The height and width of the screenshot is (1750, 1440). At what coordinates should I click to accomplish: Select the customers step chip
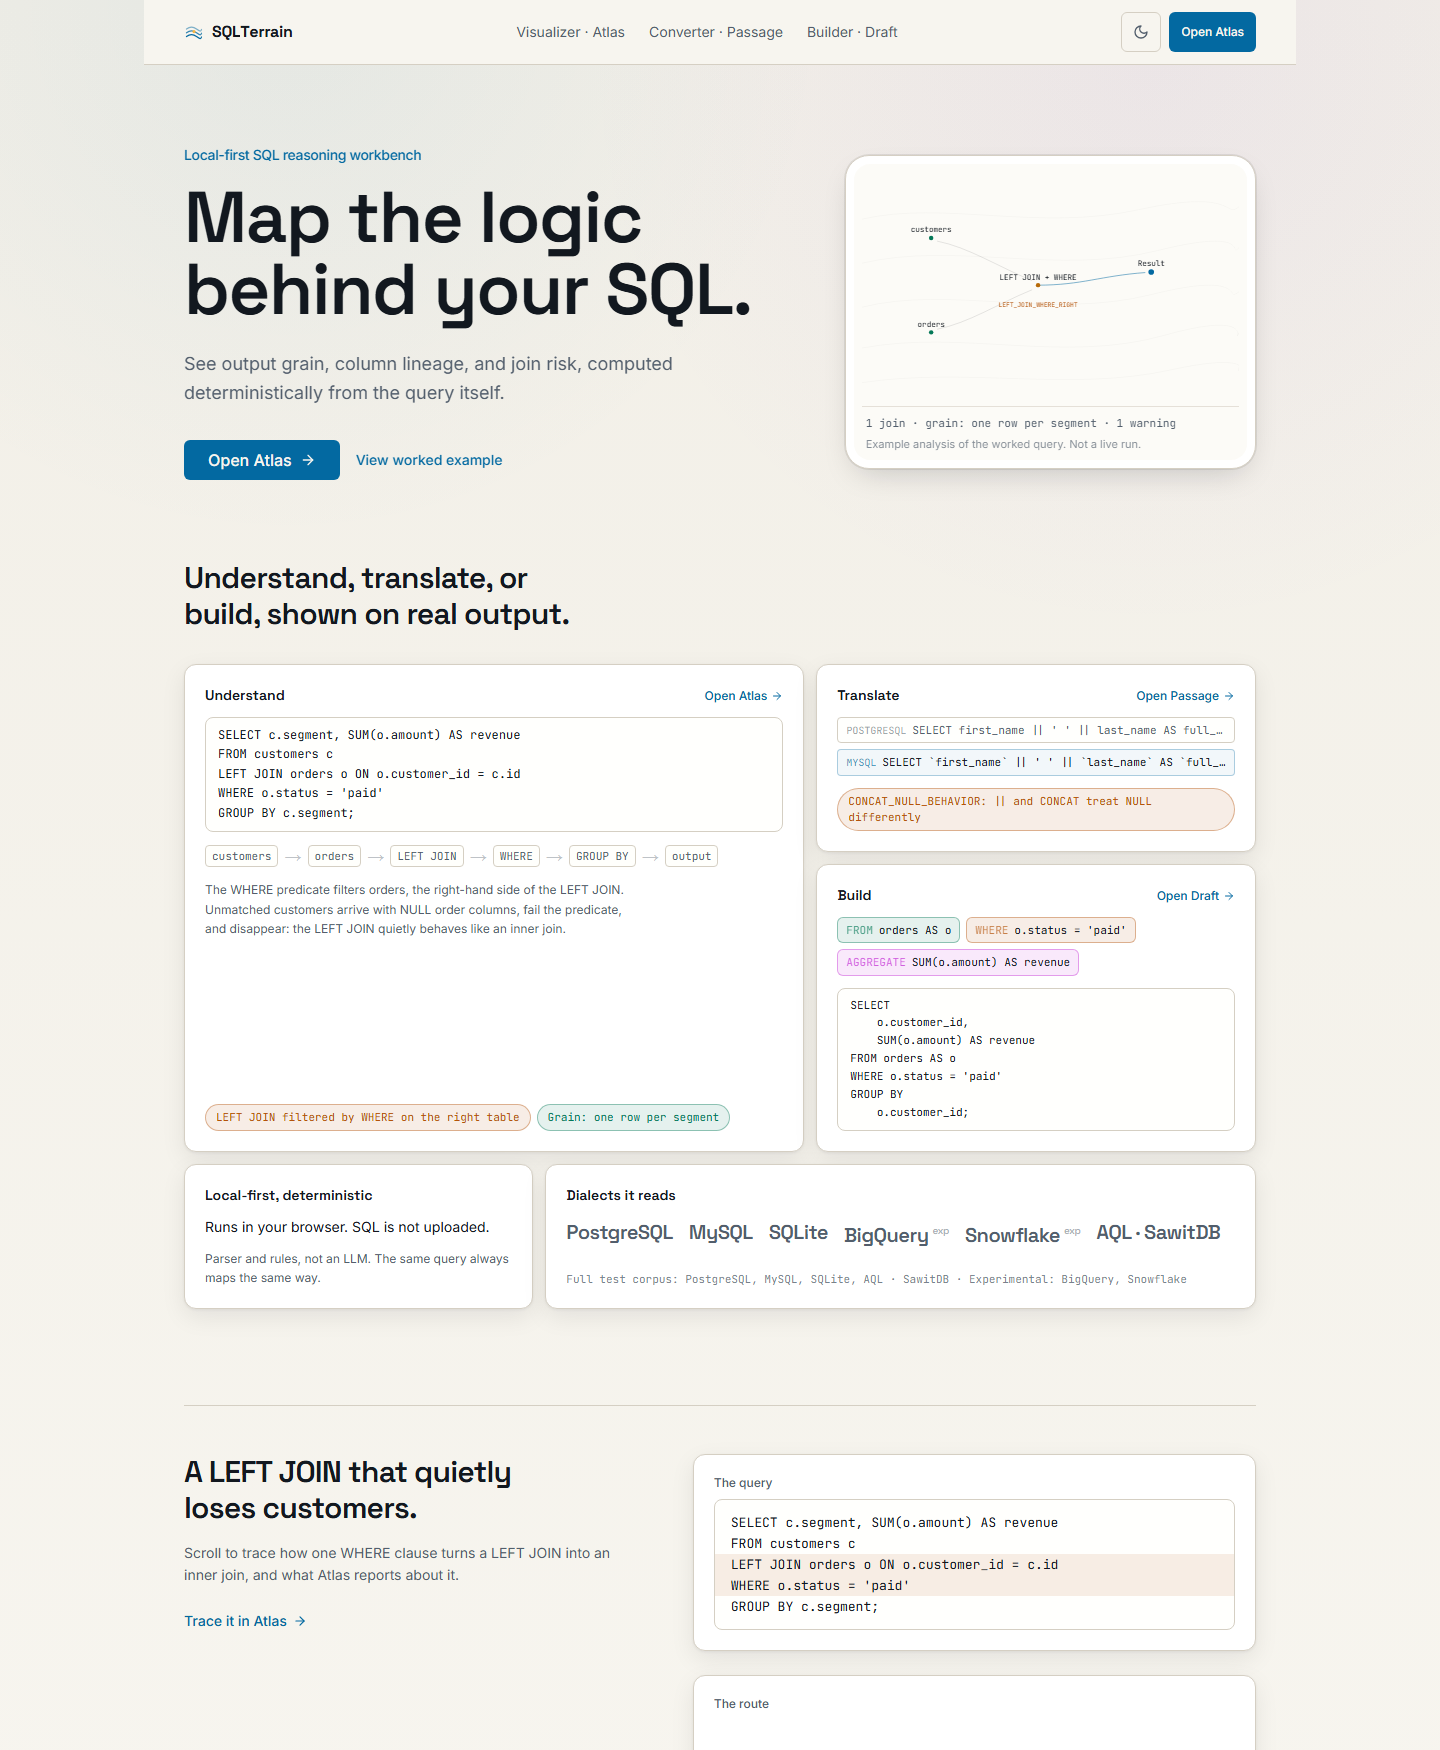tap(242, 856)
